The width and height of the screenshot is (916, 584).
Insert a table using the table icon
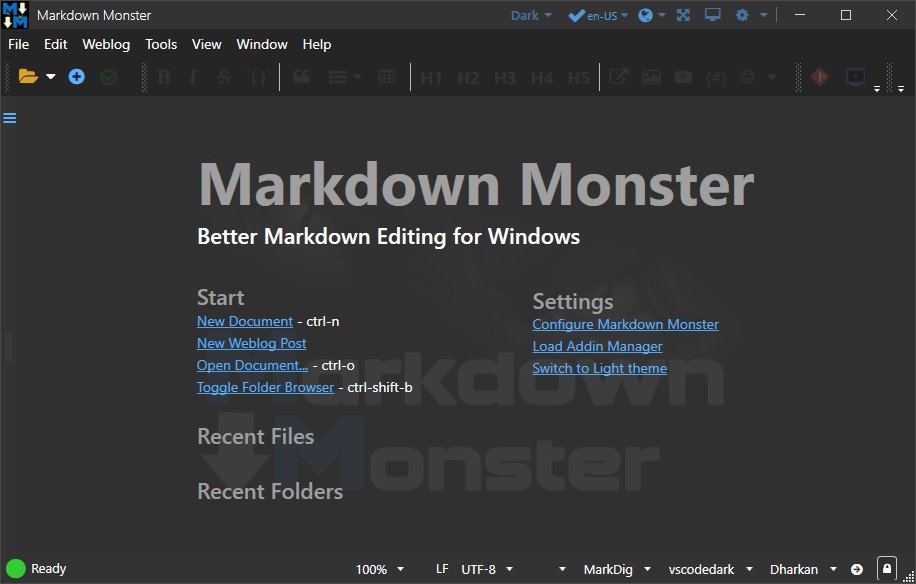pyautogui.click(x=385, y=76)
